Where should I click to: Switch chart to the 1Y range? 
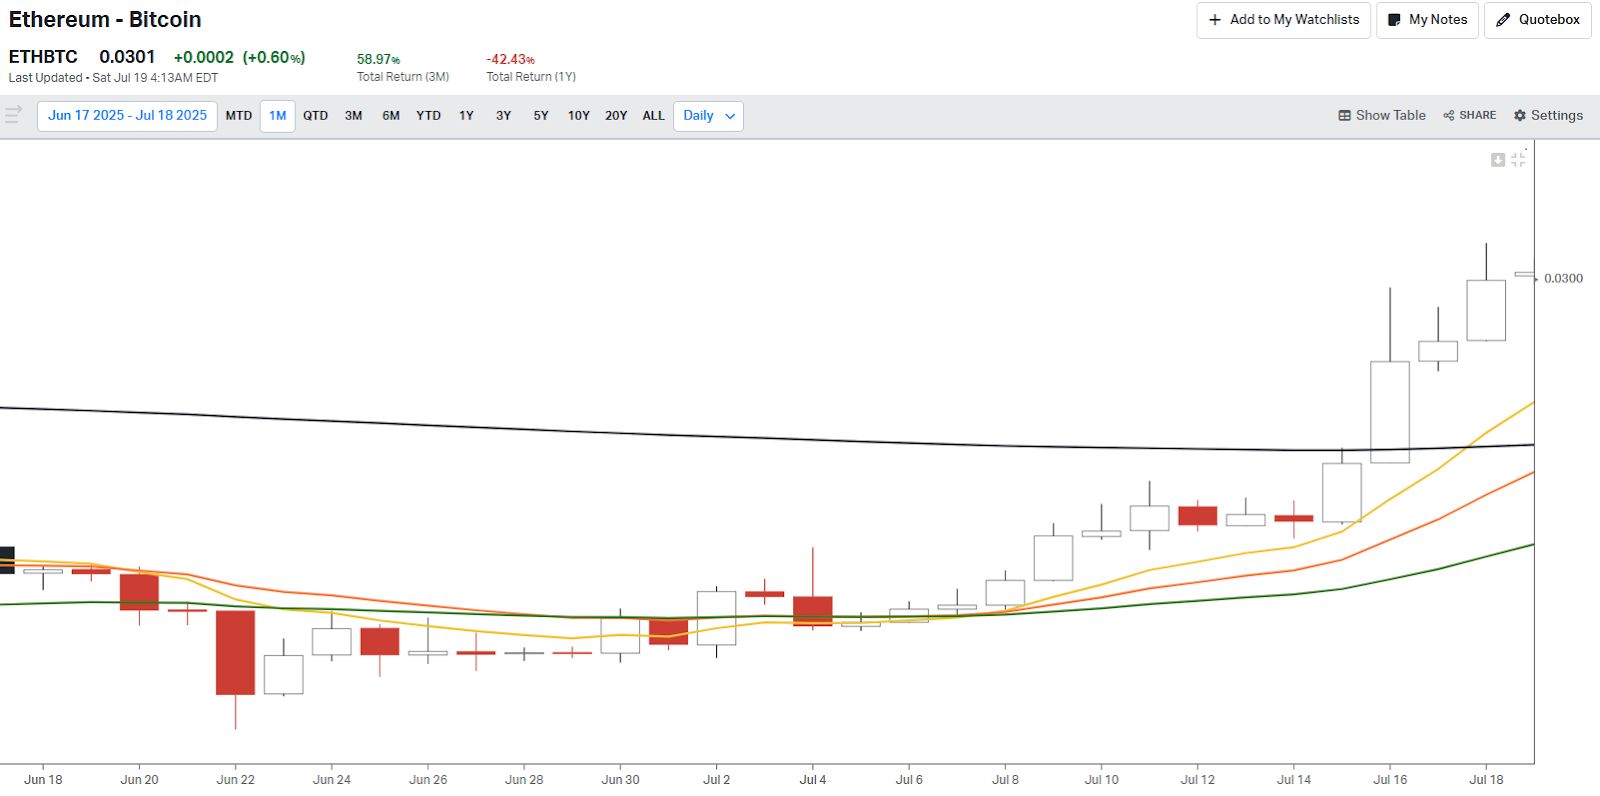466,116
